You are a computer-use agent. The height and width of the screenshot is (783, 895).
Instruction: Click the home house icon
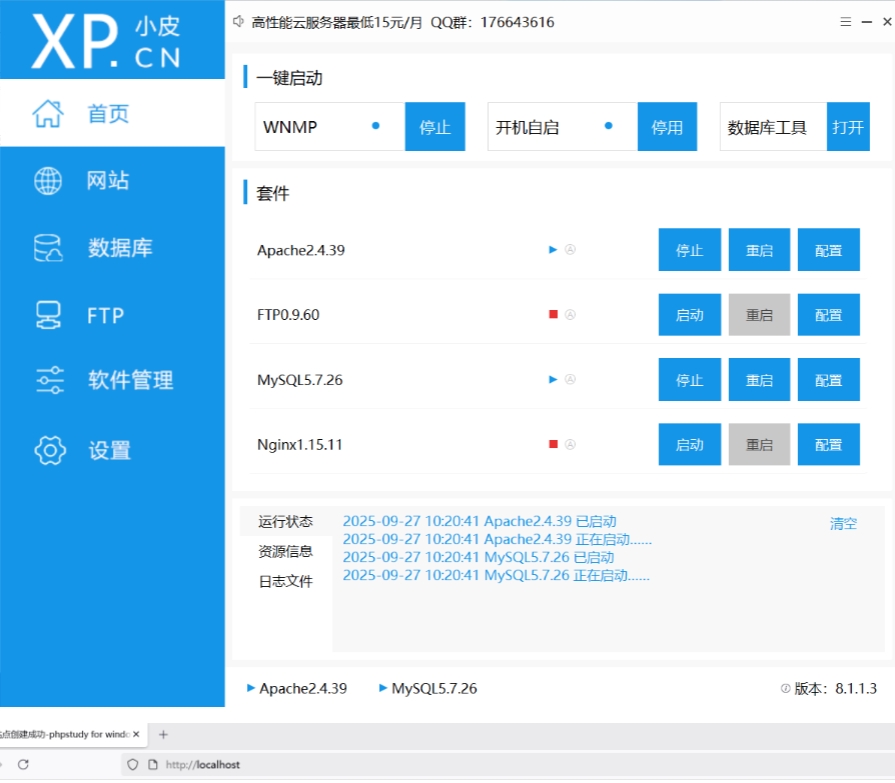tap(48, 113)
